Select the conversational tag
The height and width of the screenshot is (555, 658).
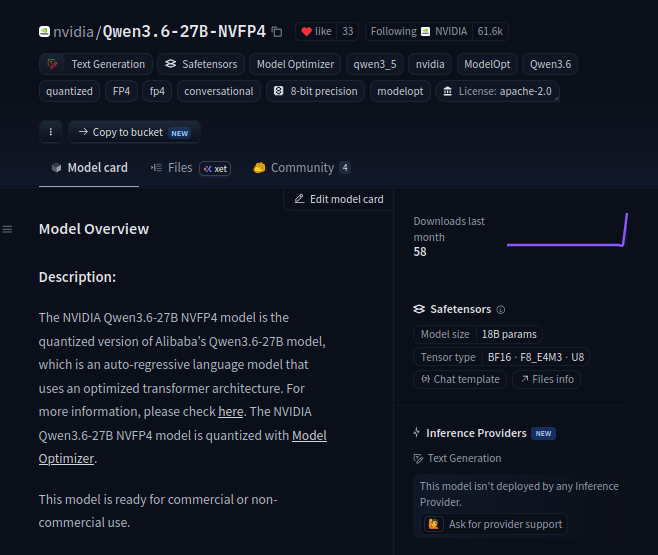pos(219,91)
